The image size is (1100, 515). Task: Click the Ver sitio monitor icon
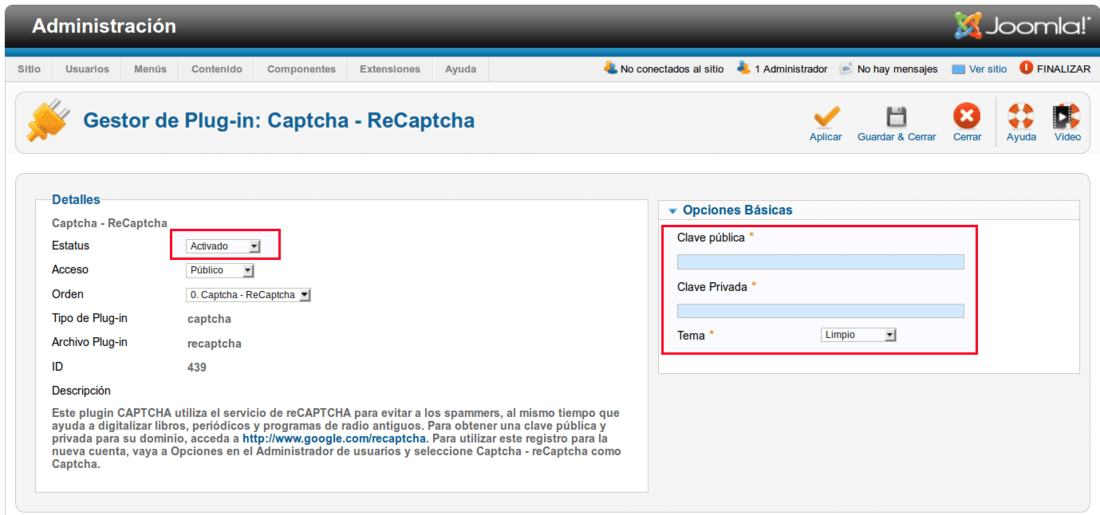[x=959, y=69]
